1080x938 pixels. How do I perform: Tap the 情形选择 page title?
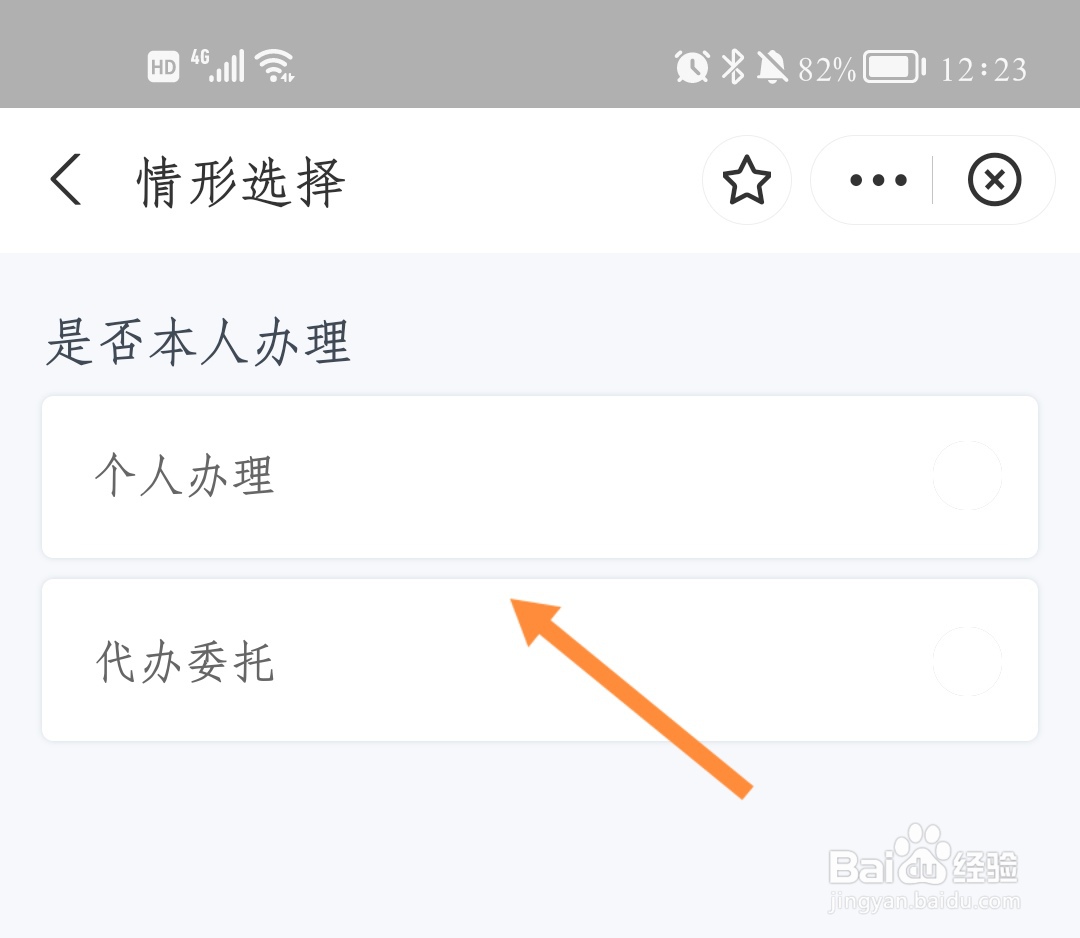(x=240, y=182)
